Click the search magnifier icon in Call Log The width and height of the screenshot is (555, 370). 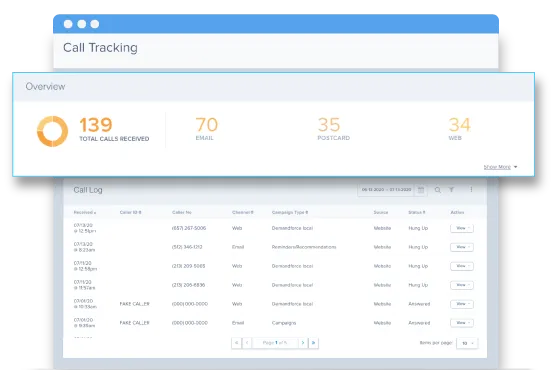(438, 190)
